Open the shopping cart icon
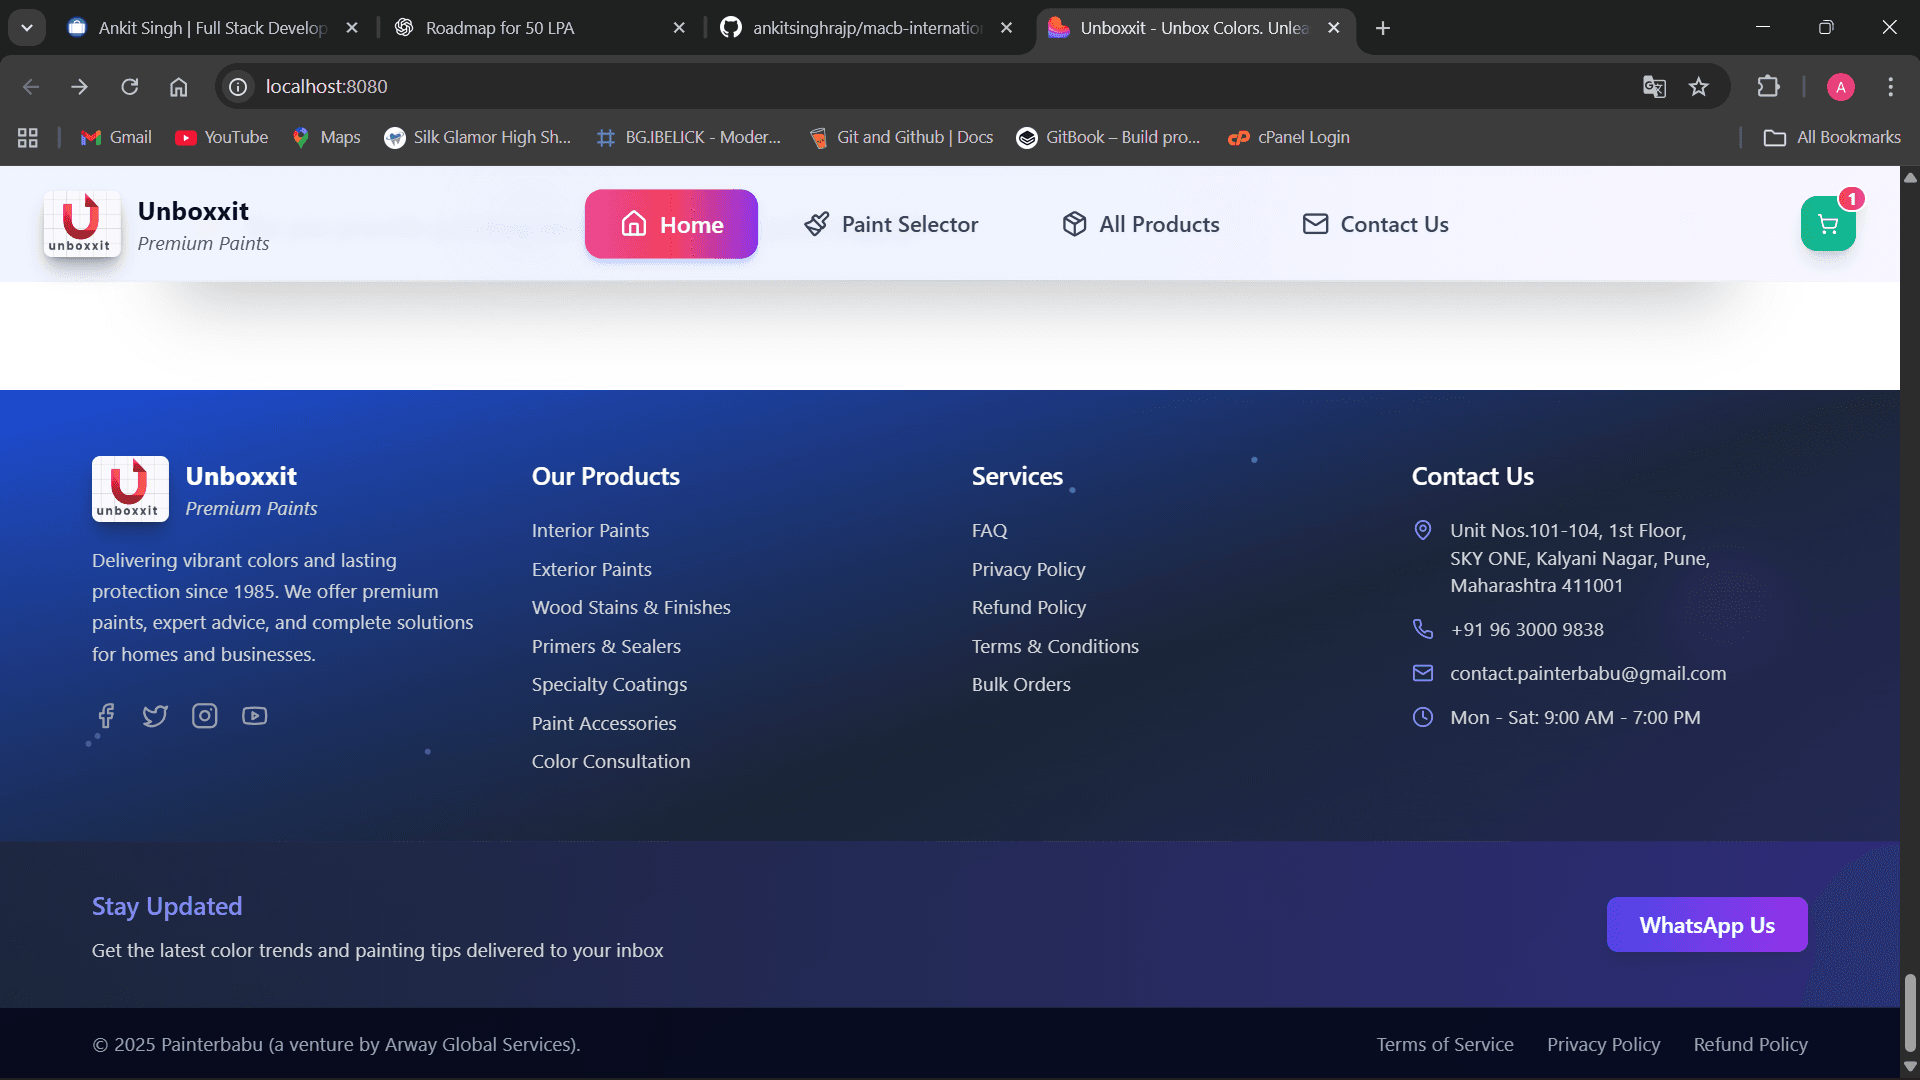This screenshot has height=1080, width=1920. 1827,224
